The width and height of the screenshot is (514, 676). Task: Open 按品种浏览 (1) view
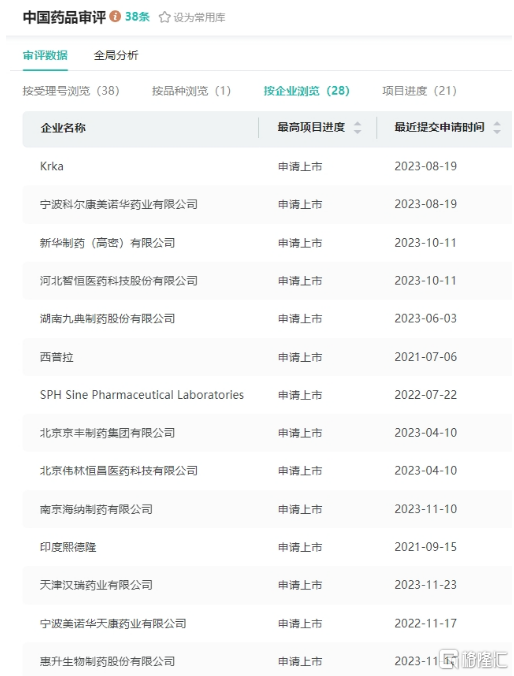pos(191,91)
